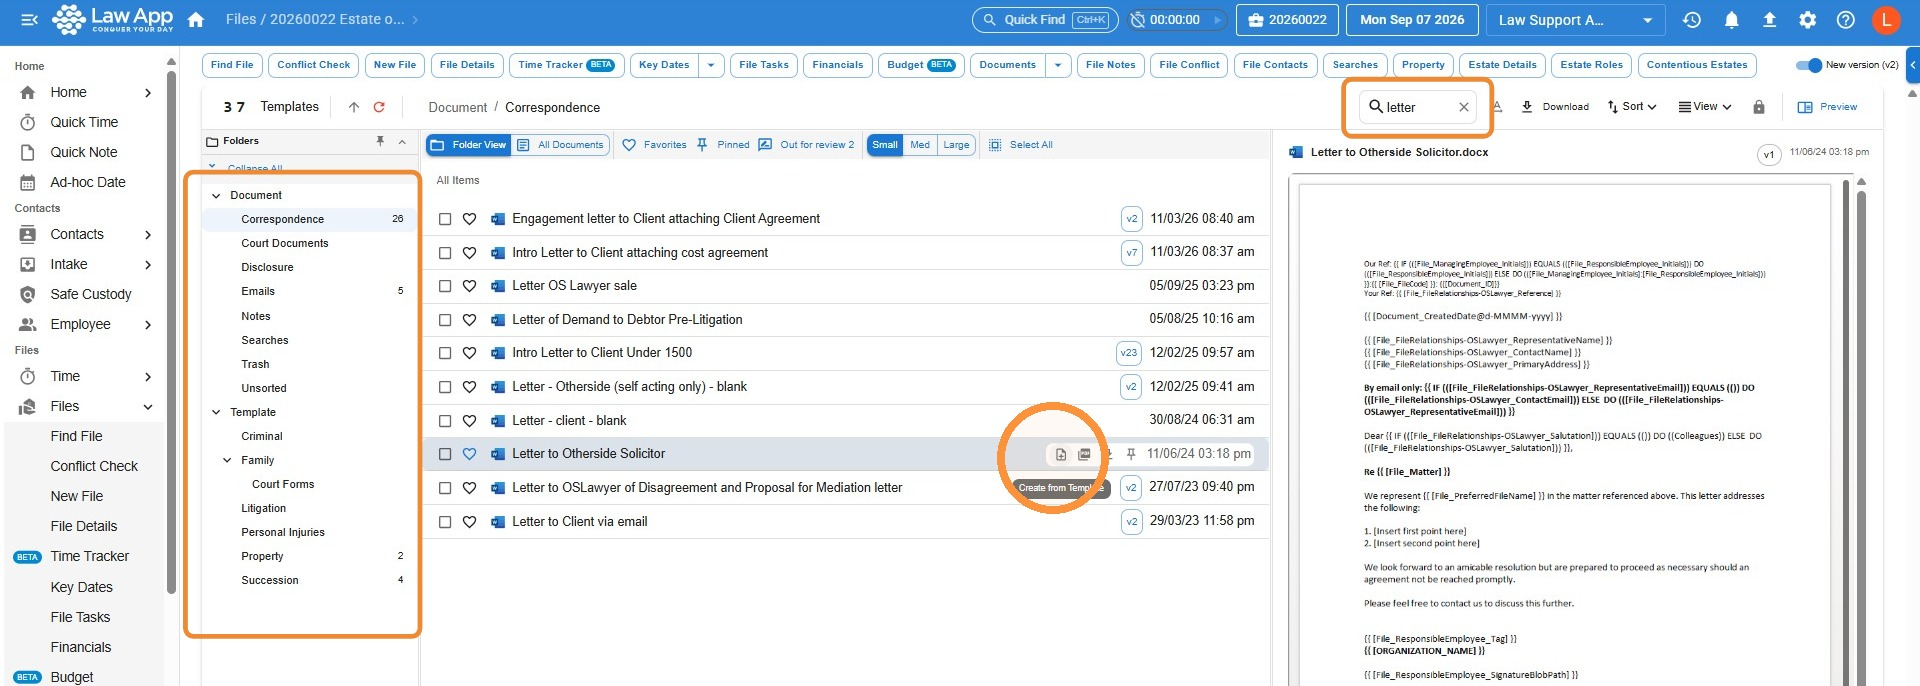Open View dropdown
The height and width of the screenshot is (686, 1920).
tap(1705, 107)
